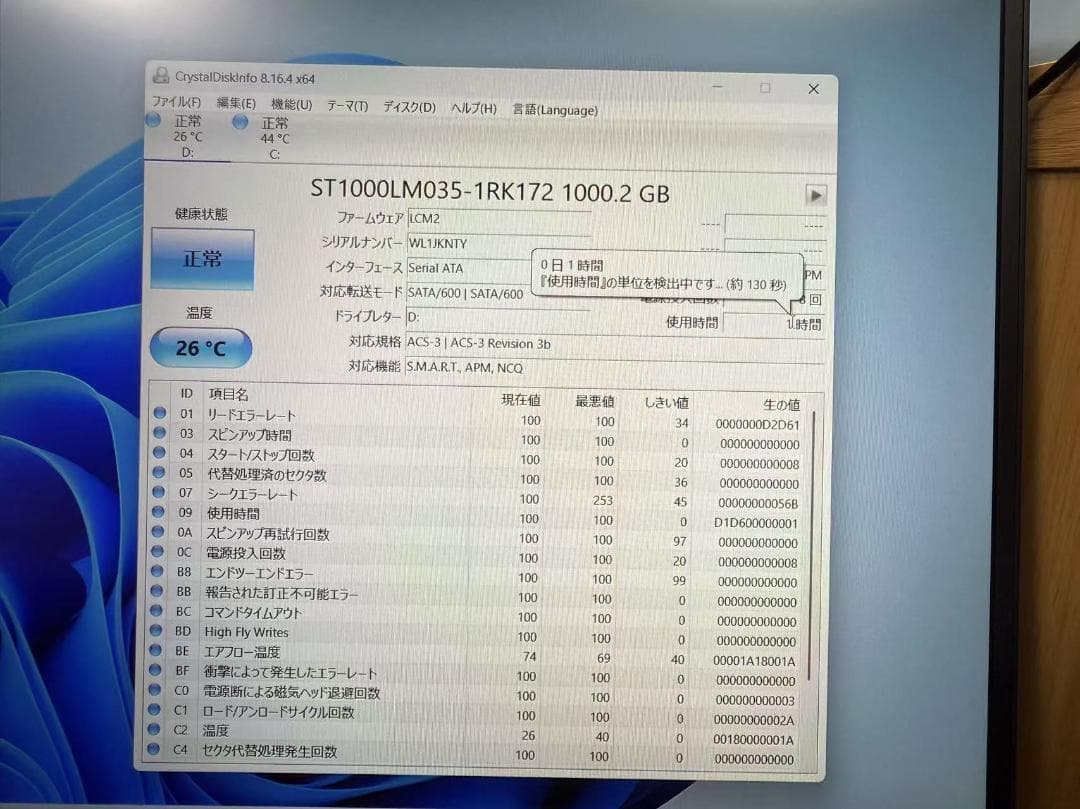Open the 機能 menu

(289, 101)
